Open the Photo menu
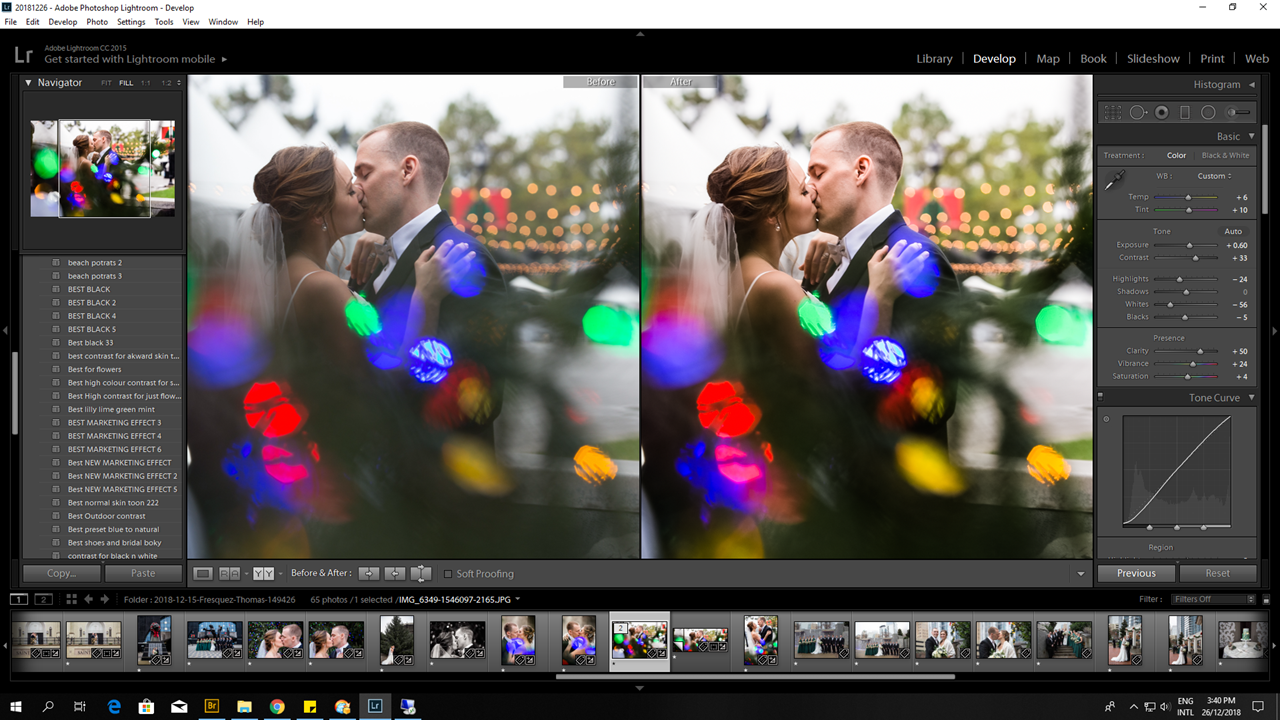The width and height of the screenshot is (1280, 720). (x=97, y=21)
